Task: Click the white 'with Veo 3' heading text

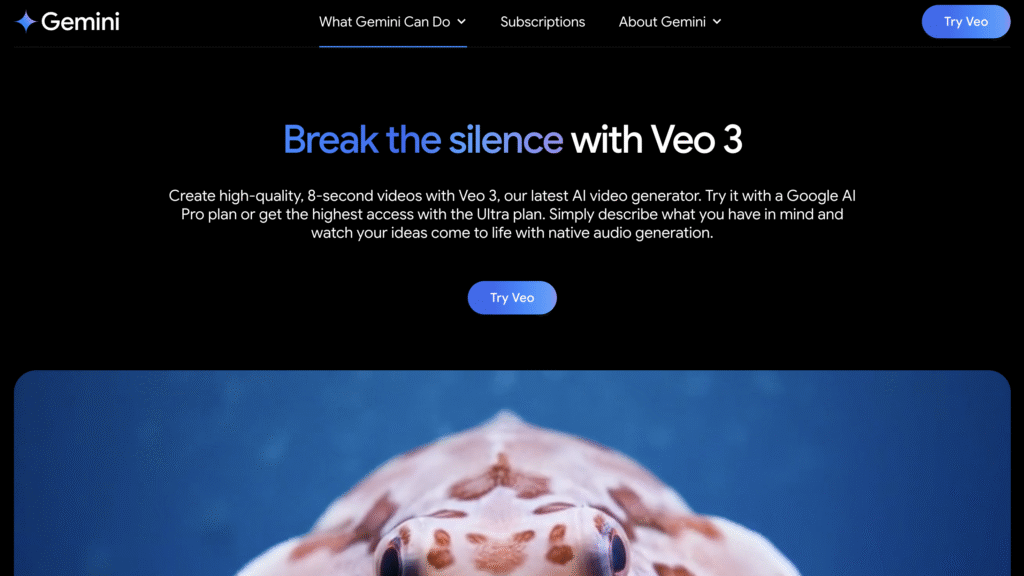Action: [656, 139]
